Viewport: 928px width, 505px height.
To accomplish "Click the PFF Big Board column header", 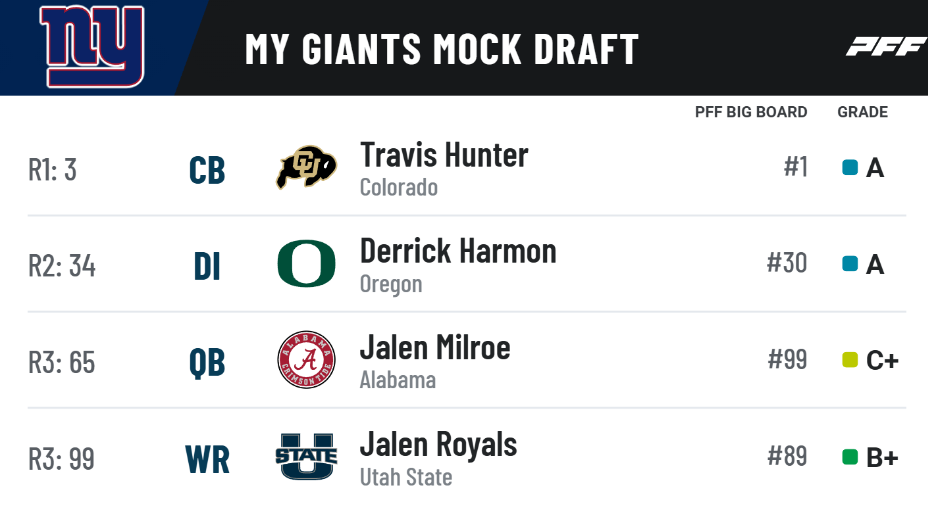I will click(751, 112).
